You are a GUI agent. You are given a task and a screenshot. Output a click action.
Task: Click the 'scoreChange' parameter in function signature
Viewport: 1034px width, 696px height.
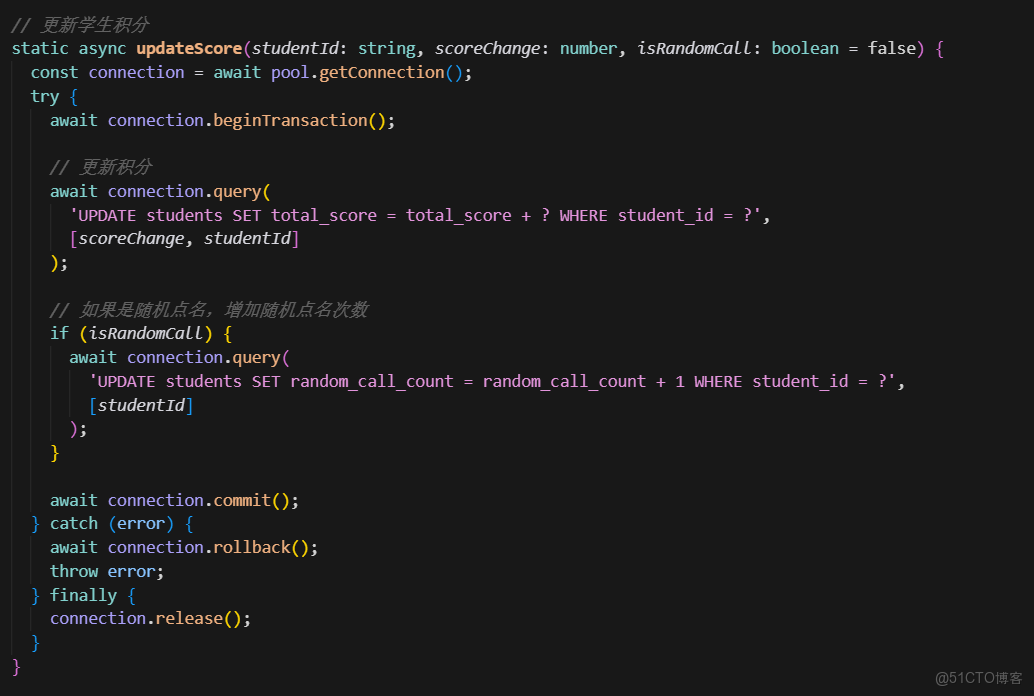(488, 49)
